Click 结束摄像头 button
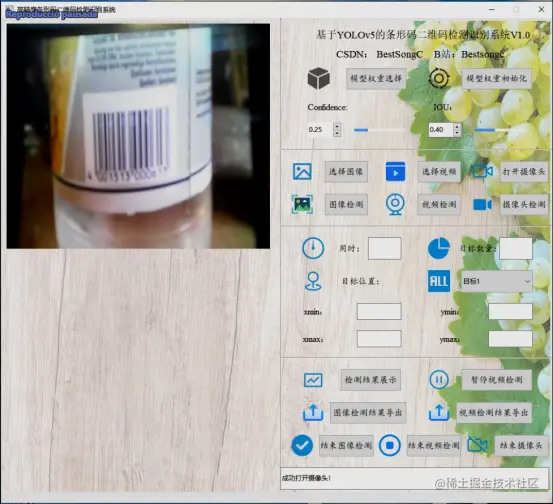 pyautogui.click(x=521, y=446)
